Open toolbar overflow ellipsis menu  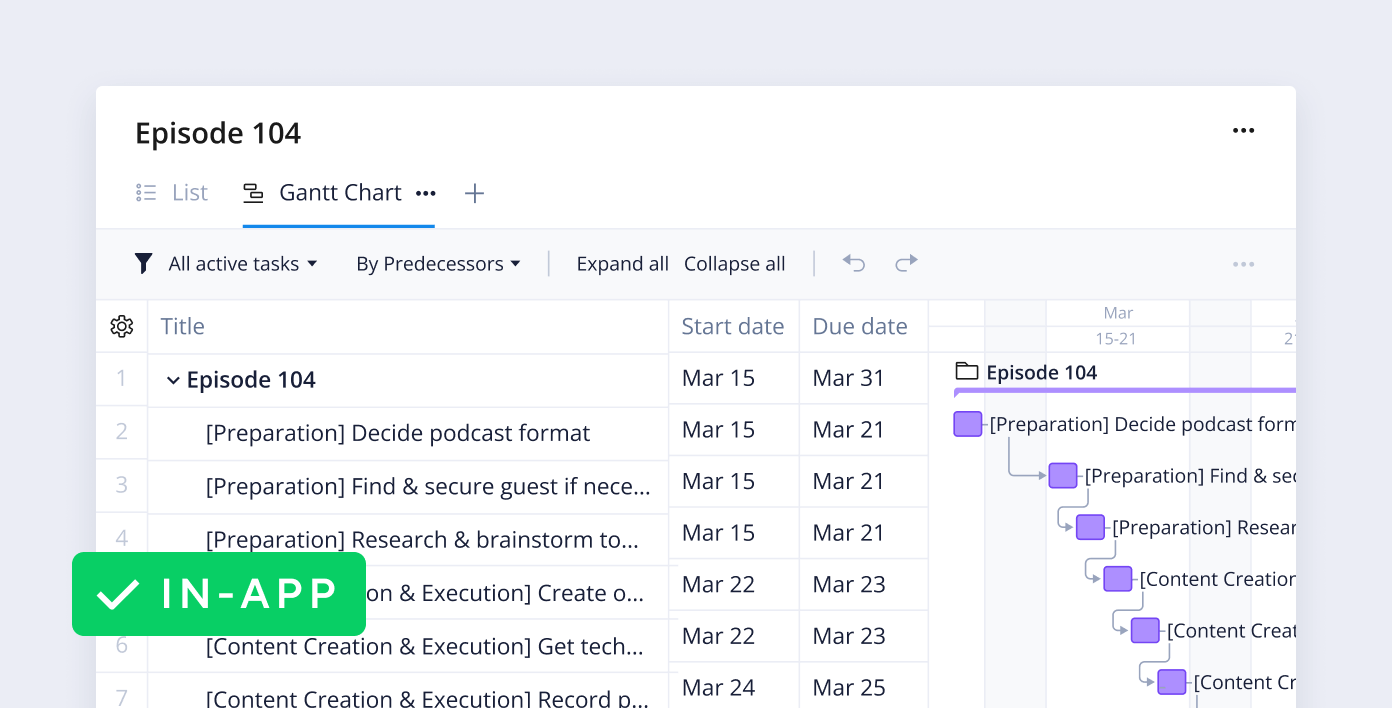(x=1243, y=264)
